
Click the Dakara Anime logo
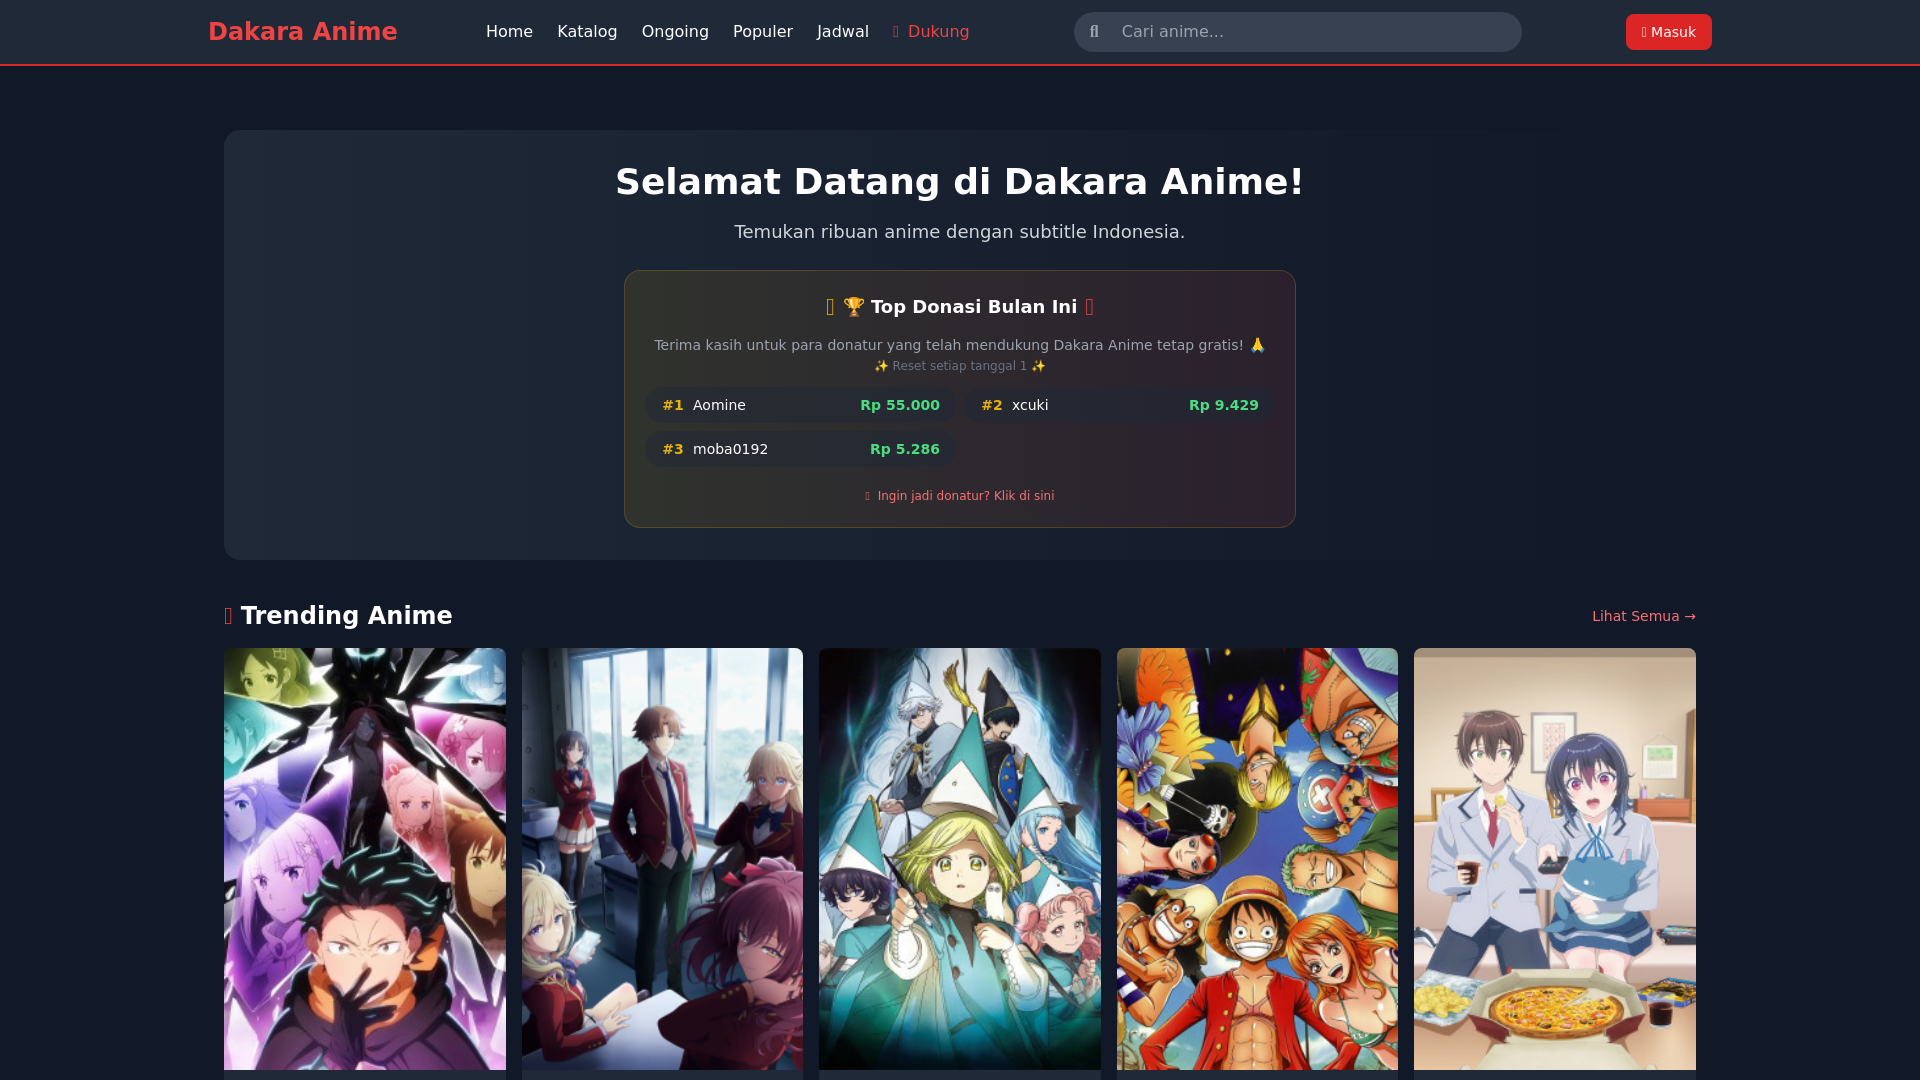303,32
